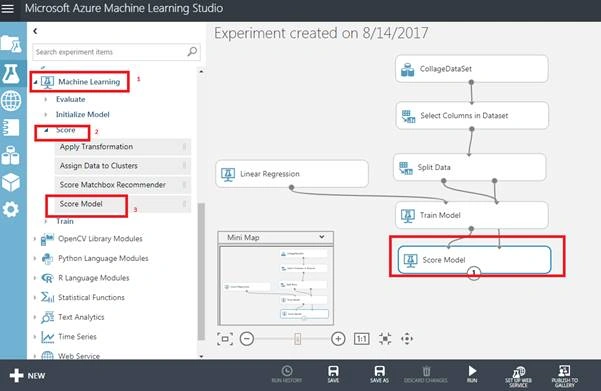Click the zoom slider handle
The image size is (601, 391).
click(297, 339)
